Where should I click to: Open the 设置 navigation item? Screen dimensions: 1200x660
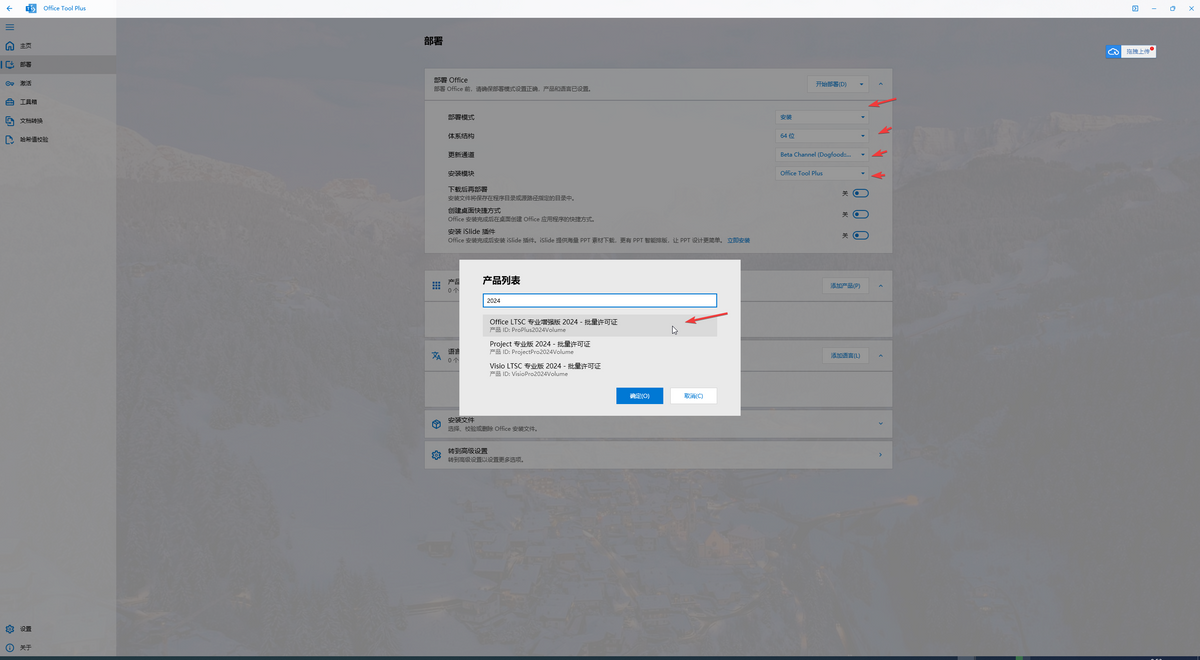pyautogui.click(x=58, y=629)
